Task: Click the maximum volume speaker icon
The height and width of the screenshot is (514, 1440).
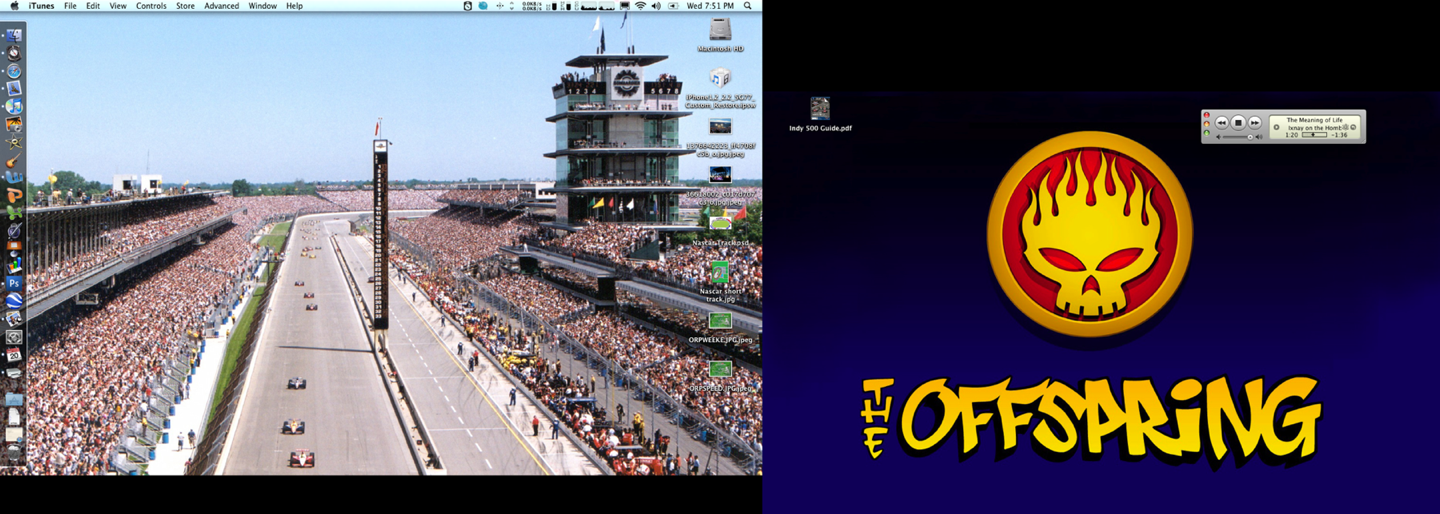Action: (1259, 137)
